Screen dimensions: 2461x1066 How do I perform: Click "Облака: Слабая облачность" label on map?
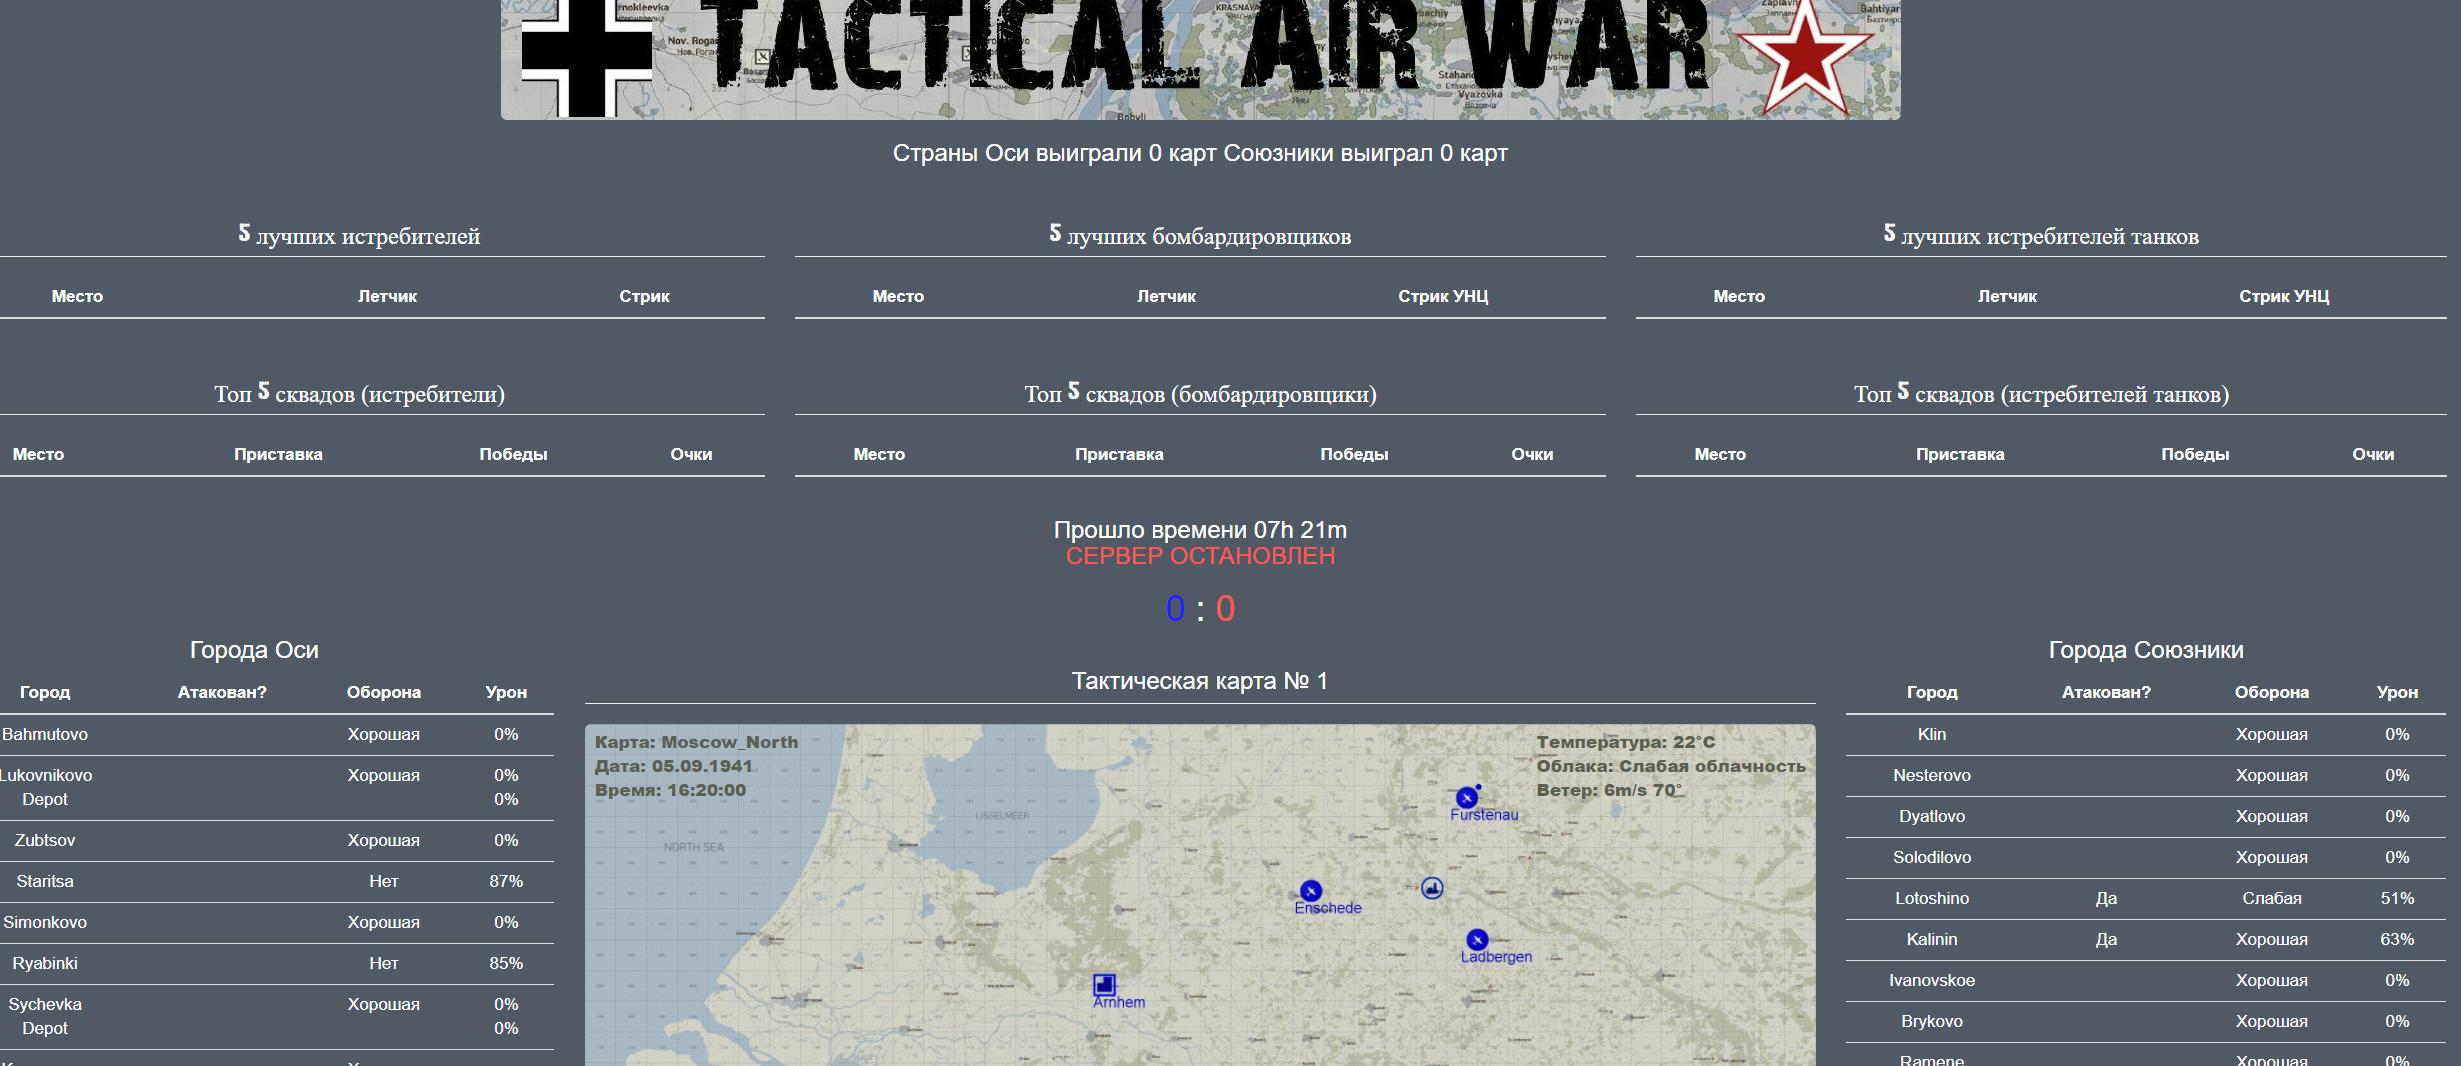[1671, 766]
